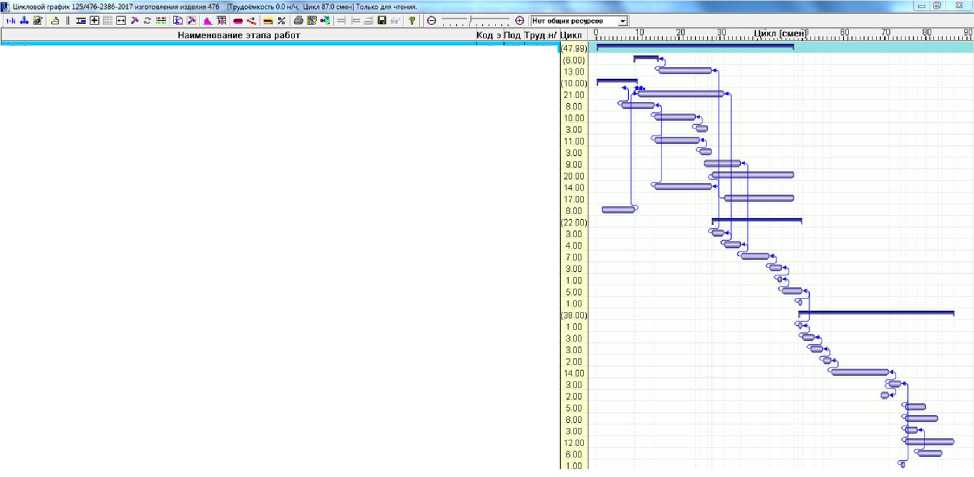
Task: Click the plus expand-all toolbar icon
Action: (x=94, y=20)
